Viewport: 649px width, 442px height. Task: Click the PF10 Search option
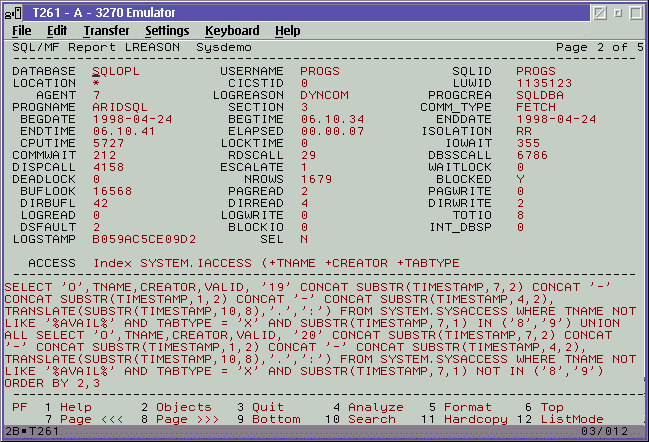[x=371, y=419]
